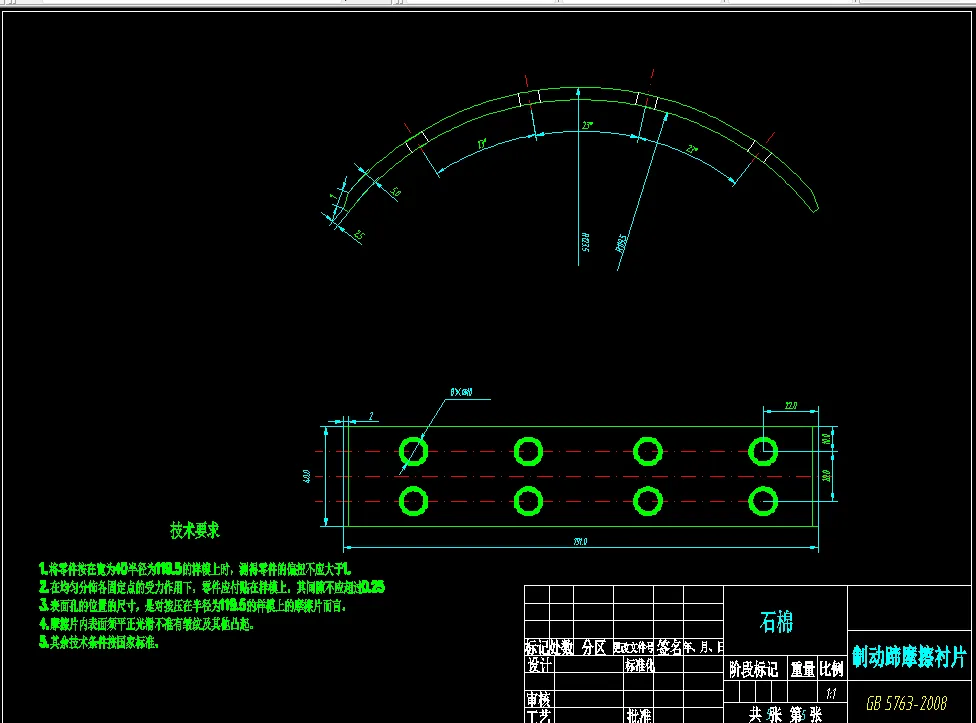Viewport: 976px width, 723px height.
Task: Click the '重量' title block cell
Action: (x=802, y=669)
